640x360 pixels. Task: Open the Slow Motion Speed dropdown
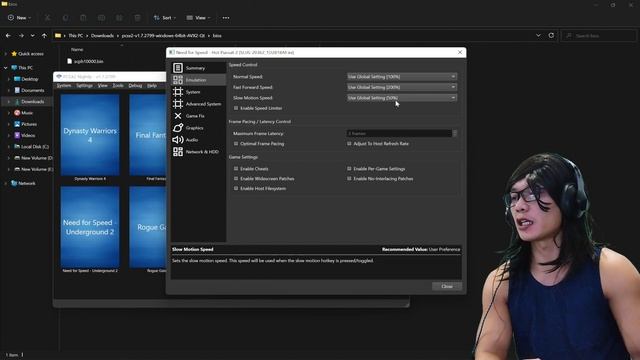tap(402, 98)
